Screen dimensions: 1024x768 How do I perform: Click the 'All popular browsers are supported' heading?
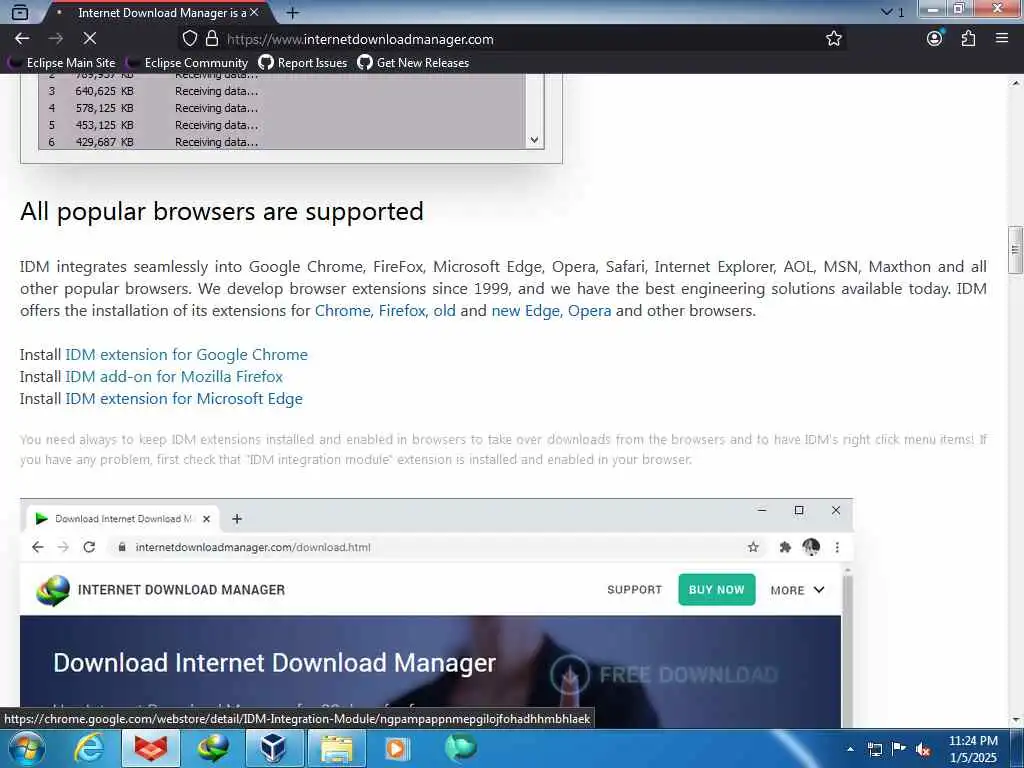point(222,212)
